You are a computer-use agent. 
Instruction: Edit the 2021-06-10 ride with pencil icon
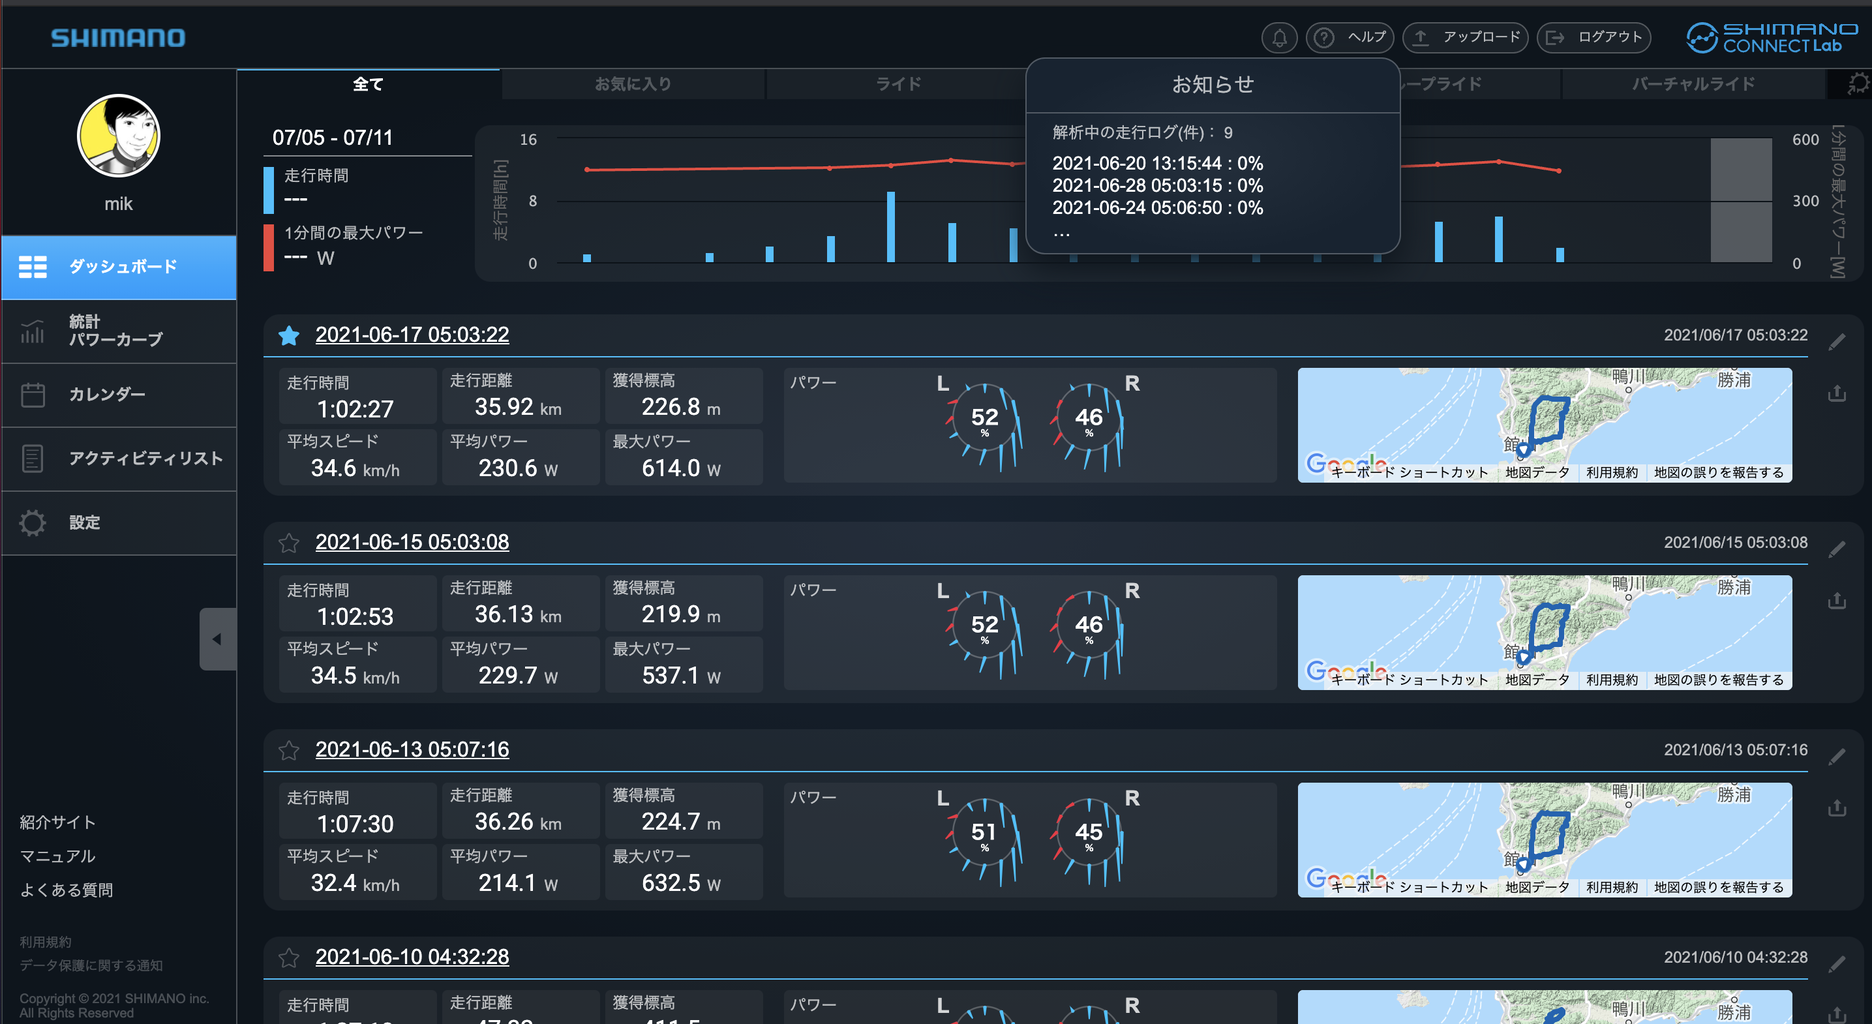1837,964
